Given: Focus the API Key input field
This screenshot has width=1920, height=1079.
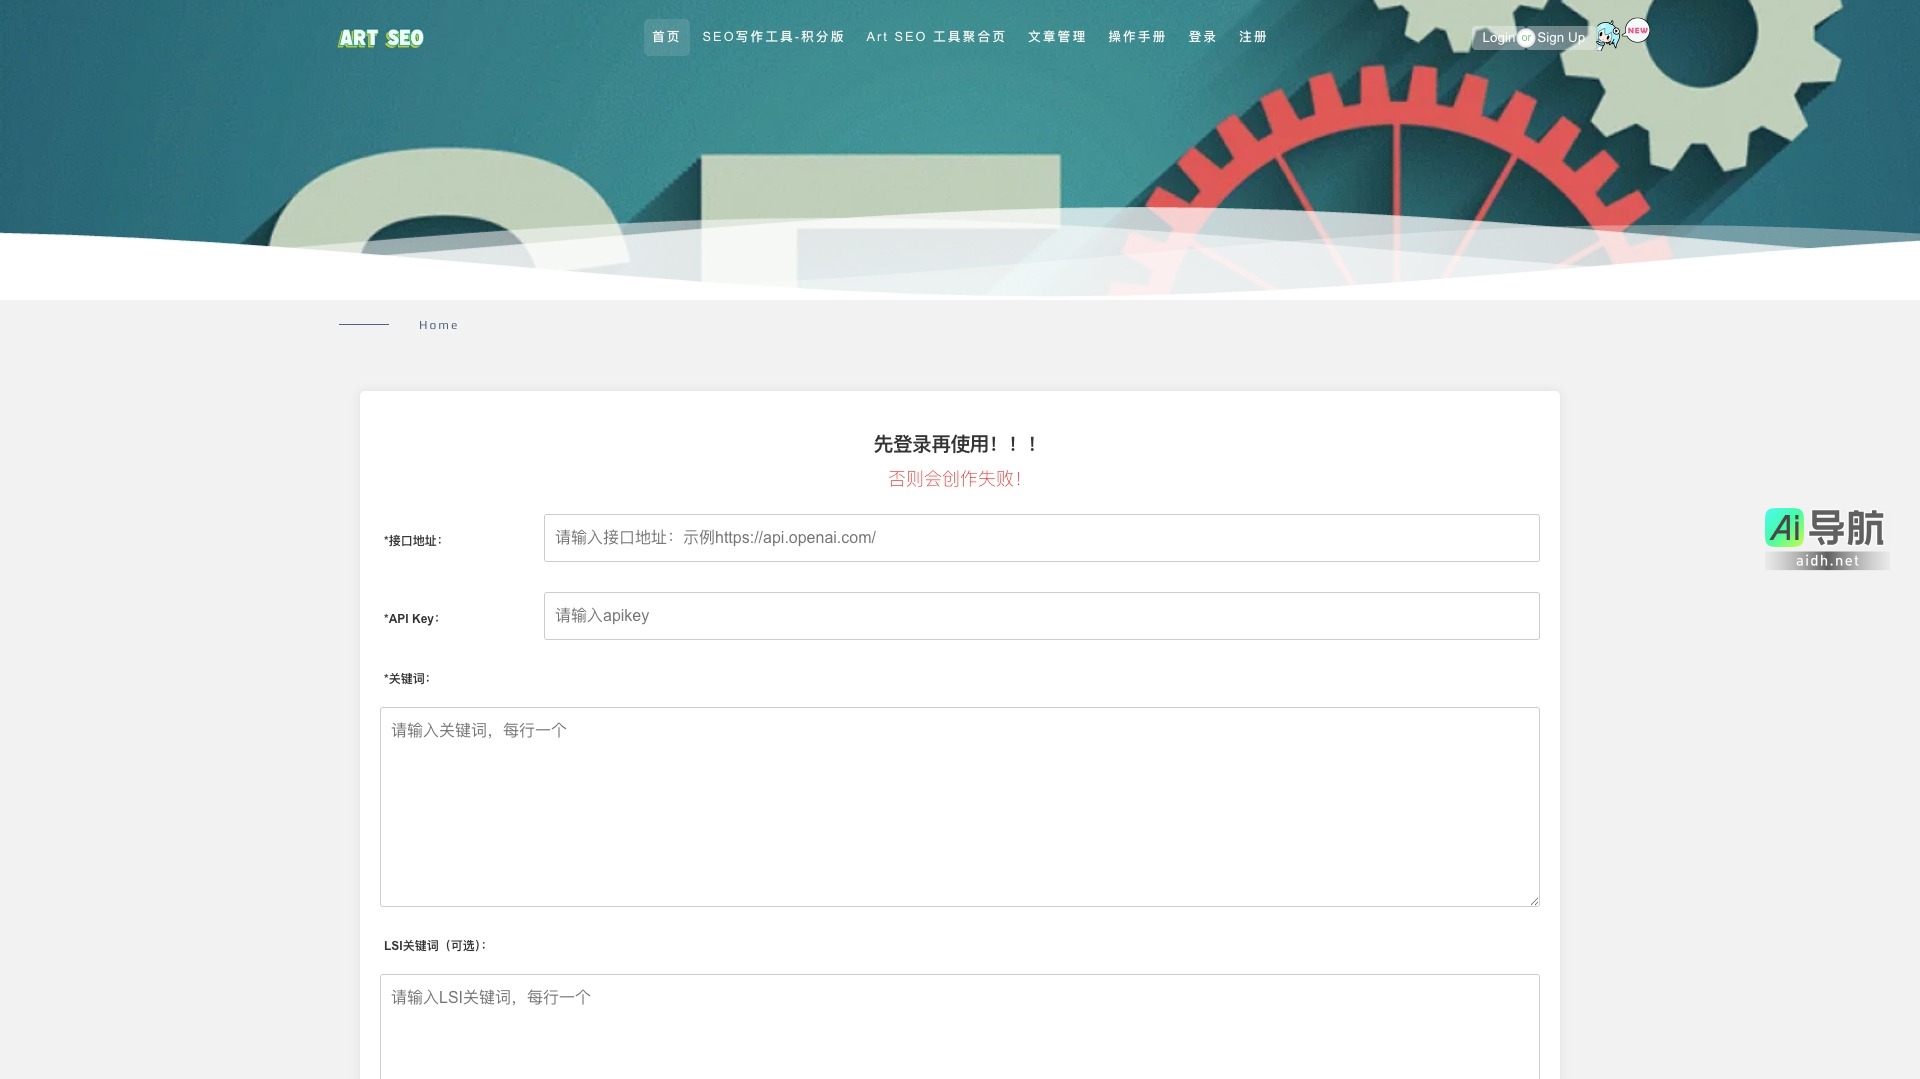Looking at the screenshot, I should pyautogui.click(x=1041, y=615).
